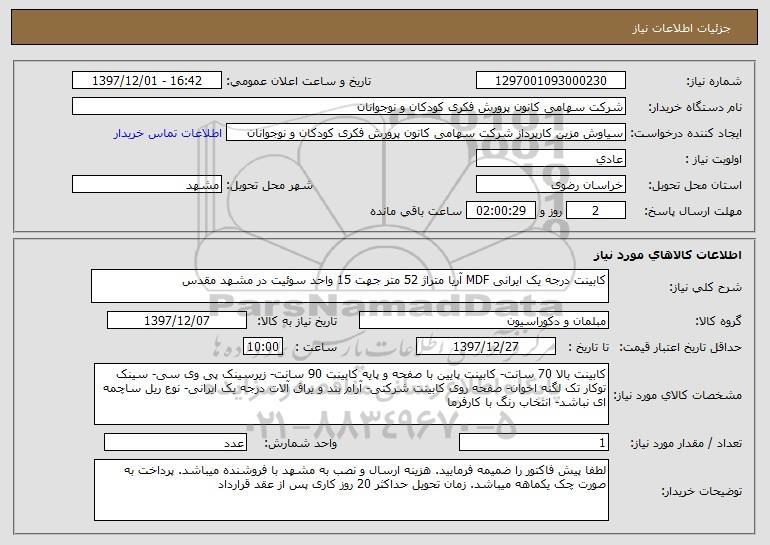
Task: Click the label تاریخ نیاز به کالا
Action: (x=297, y=321)
